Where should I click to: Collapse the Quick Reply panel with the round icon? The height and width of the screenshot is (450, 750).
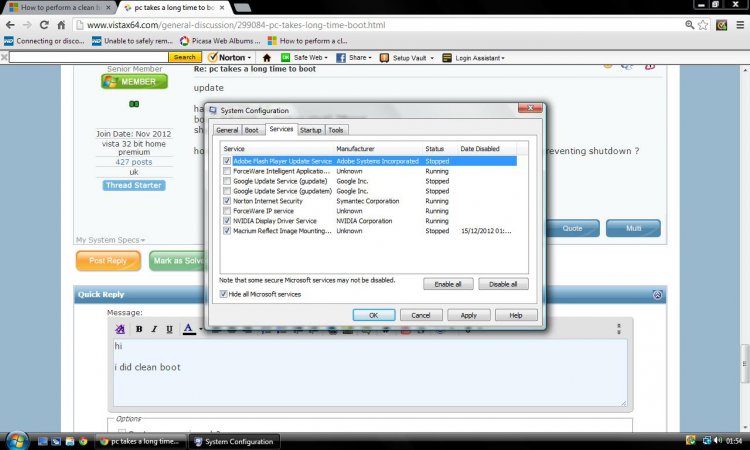(657, 295)
